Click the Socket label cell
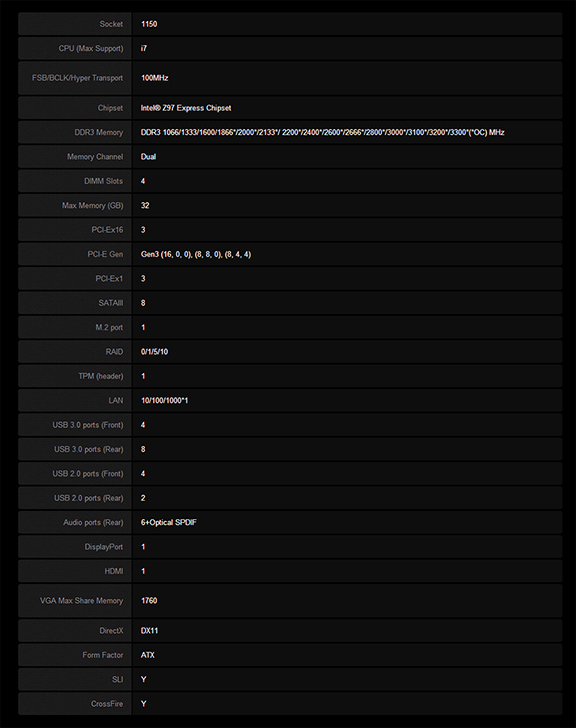Screen dimensions: 576x728 tap(75, 24)
